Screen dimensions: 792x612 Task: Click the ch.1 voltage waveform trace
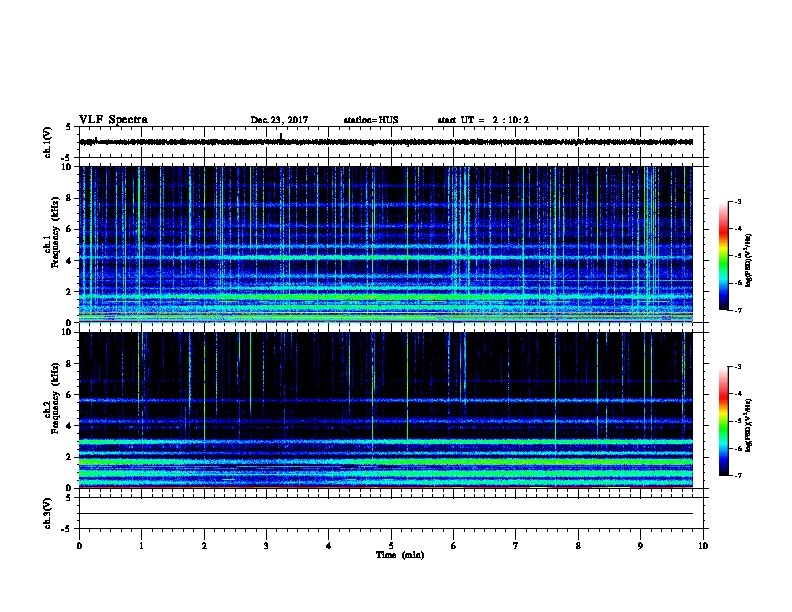tap(386, 142)
